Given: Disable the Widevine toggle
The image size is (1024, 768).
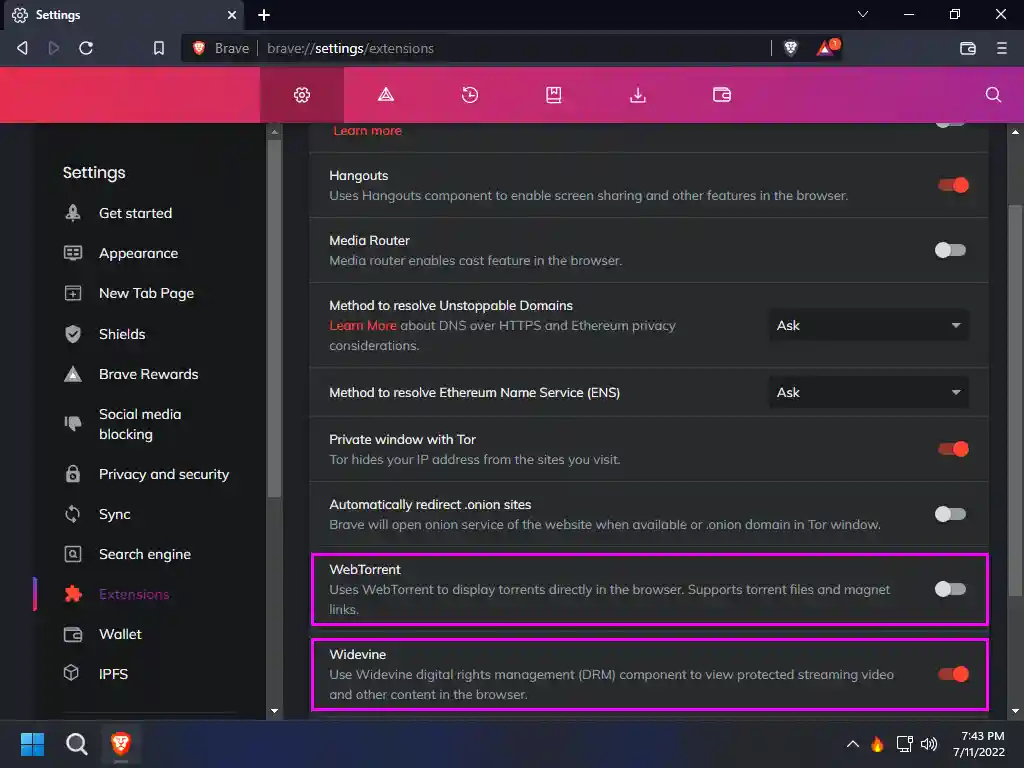Looking at the screenshot, I should pos(953,674).
